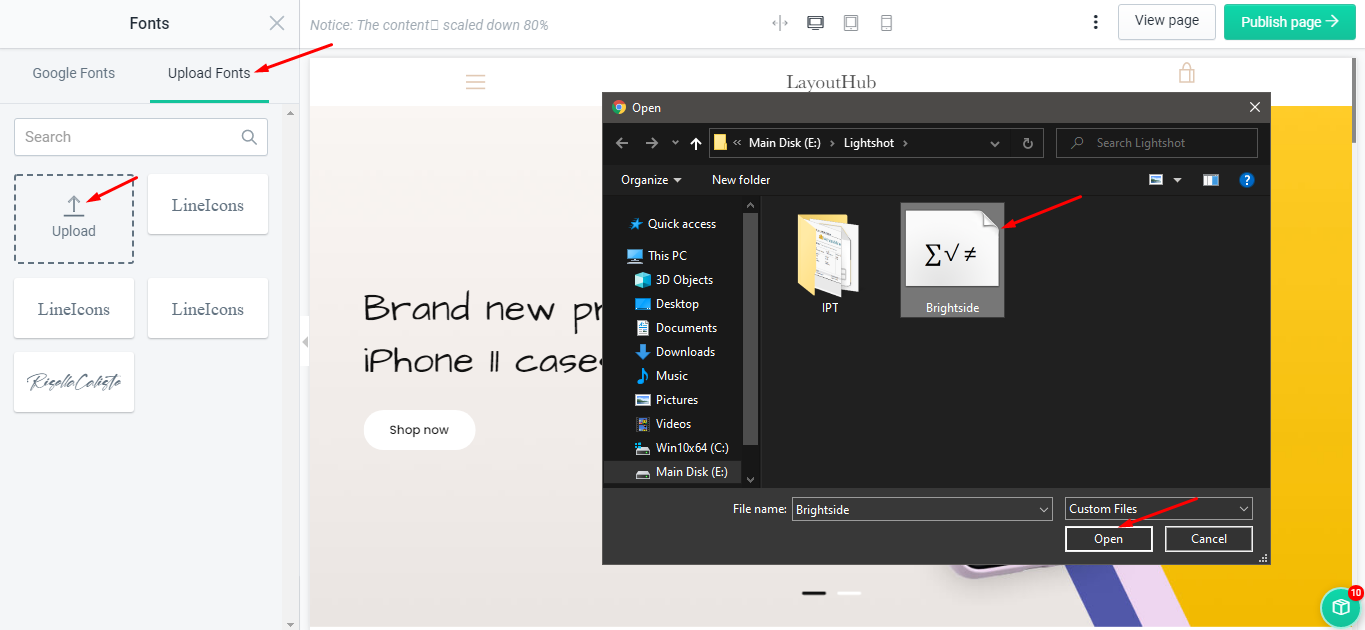Open Music in navigation pane
1365x630 pixels.
coord(661,376)
